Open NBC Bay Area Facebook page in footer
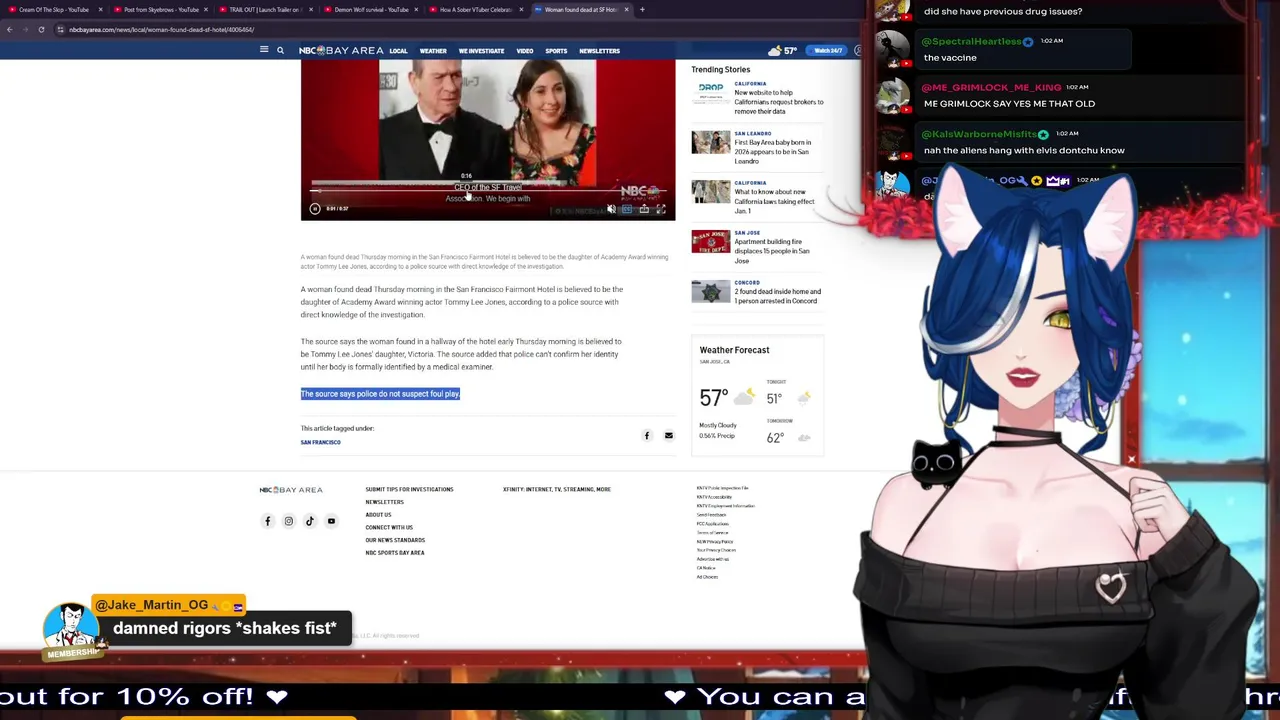Viewport: 1280px width, 720px height. [267, 521]
